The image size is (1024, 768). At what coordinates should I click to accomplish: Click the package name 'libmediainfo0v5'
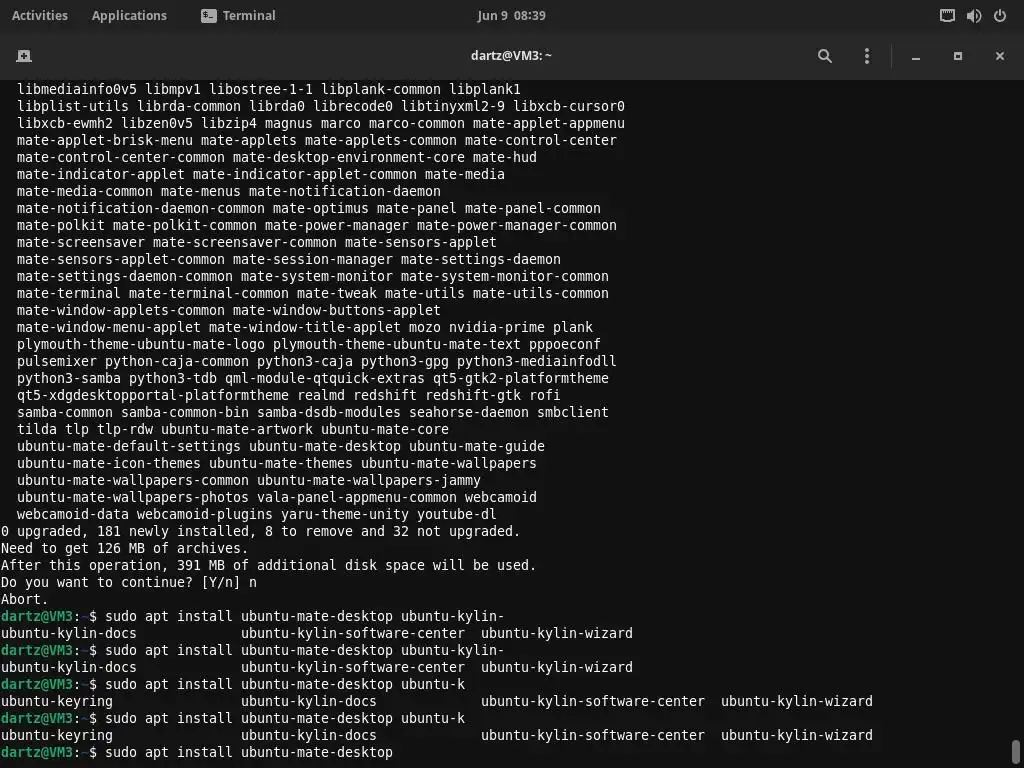77,90
